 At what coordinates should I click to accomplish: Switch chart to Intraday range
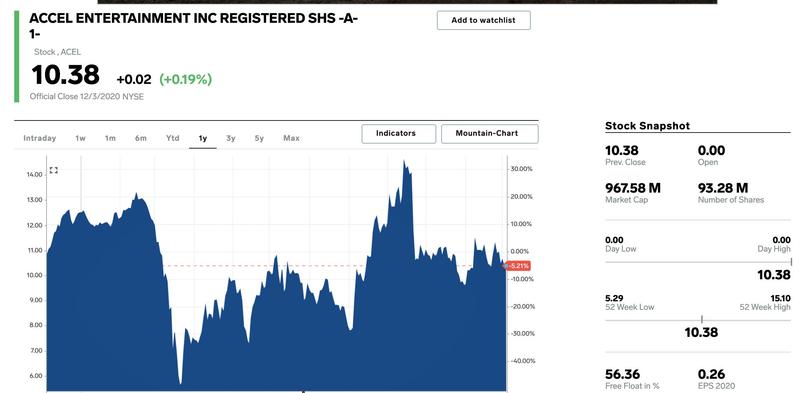[40, 138]
